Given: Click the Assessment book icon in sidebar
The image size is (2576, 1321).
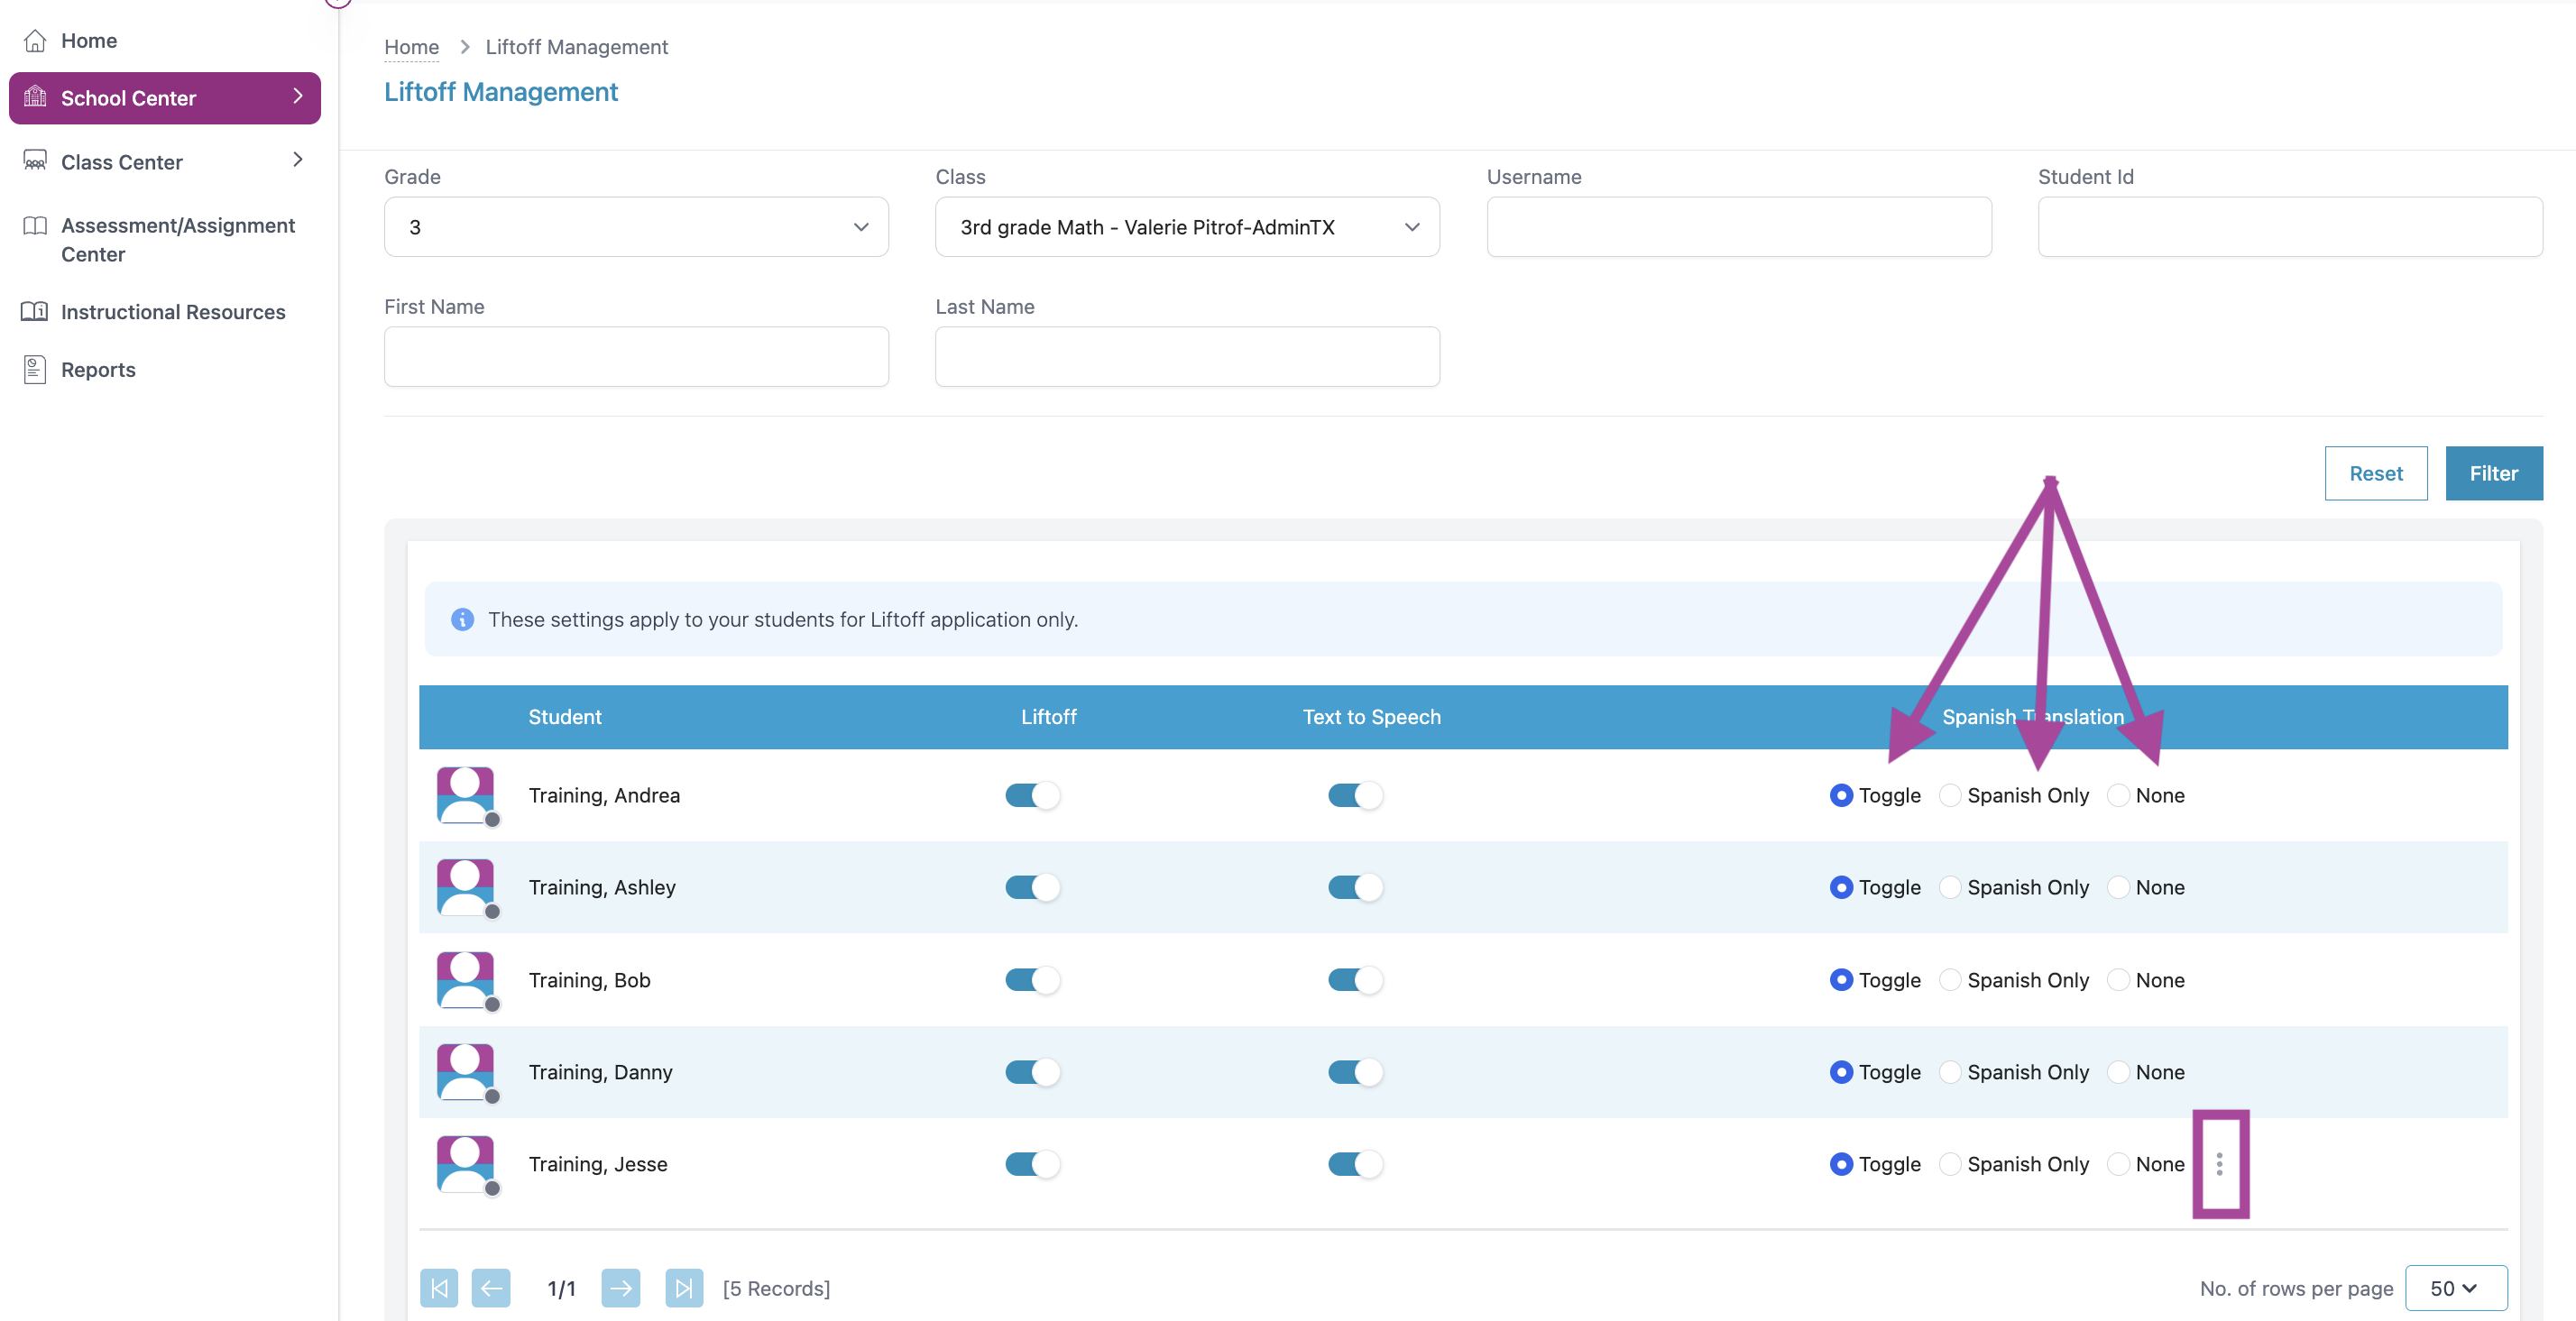Looking at the screenshot, I should [35, 226].
